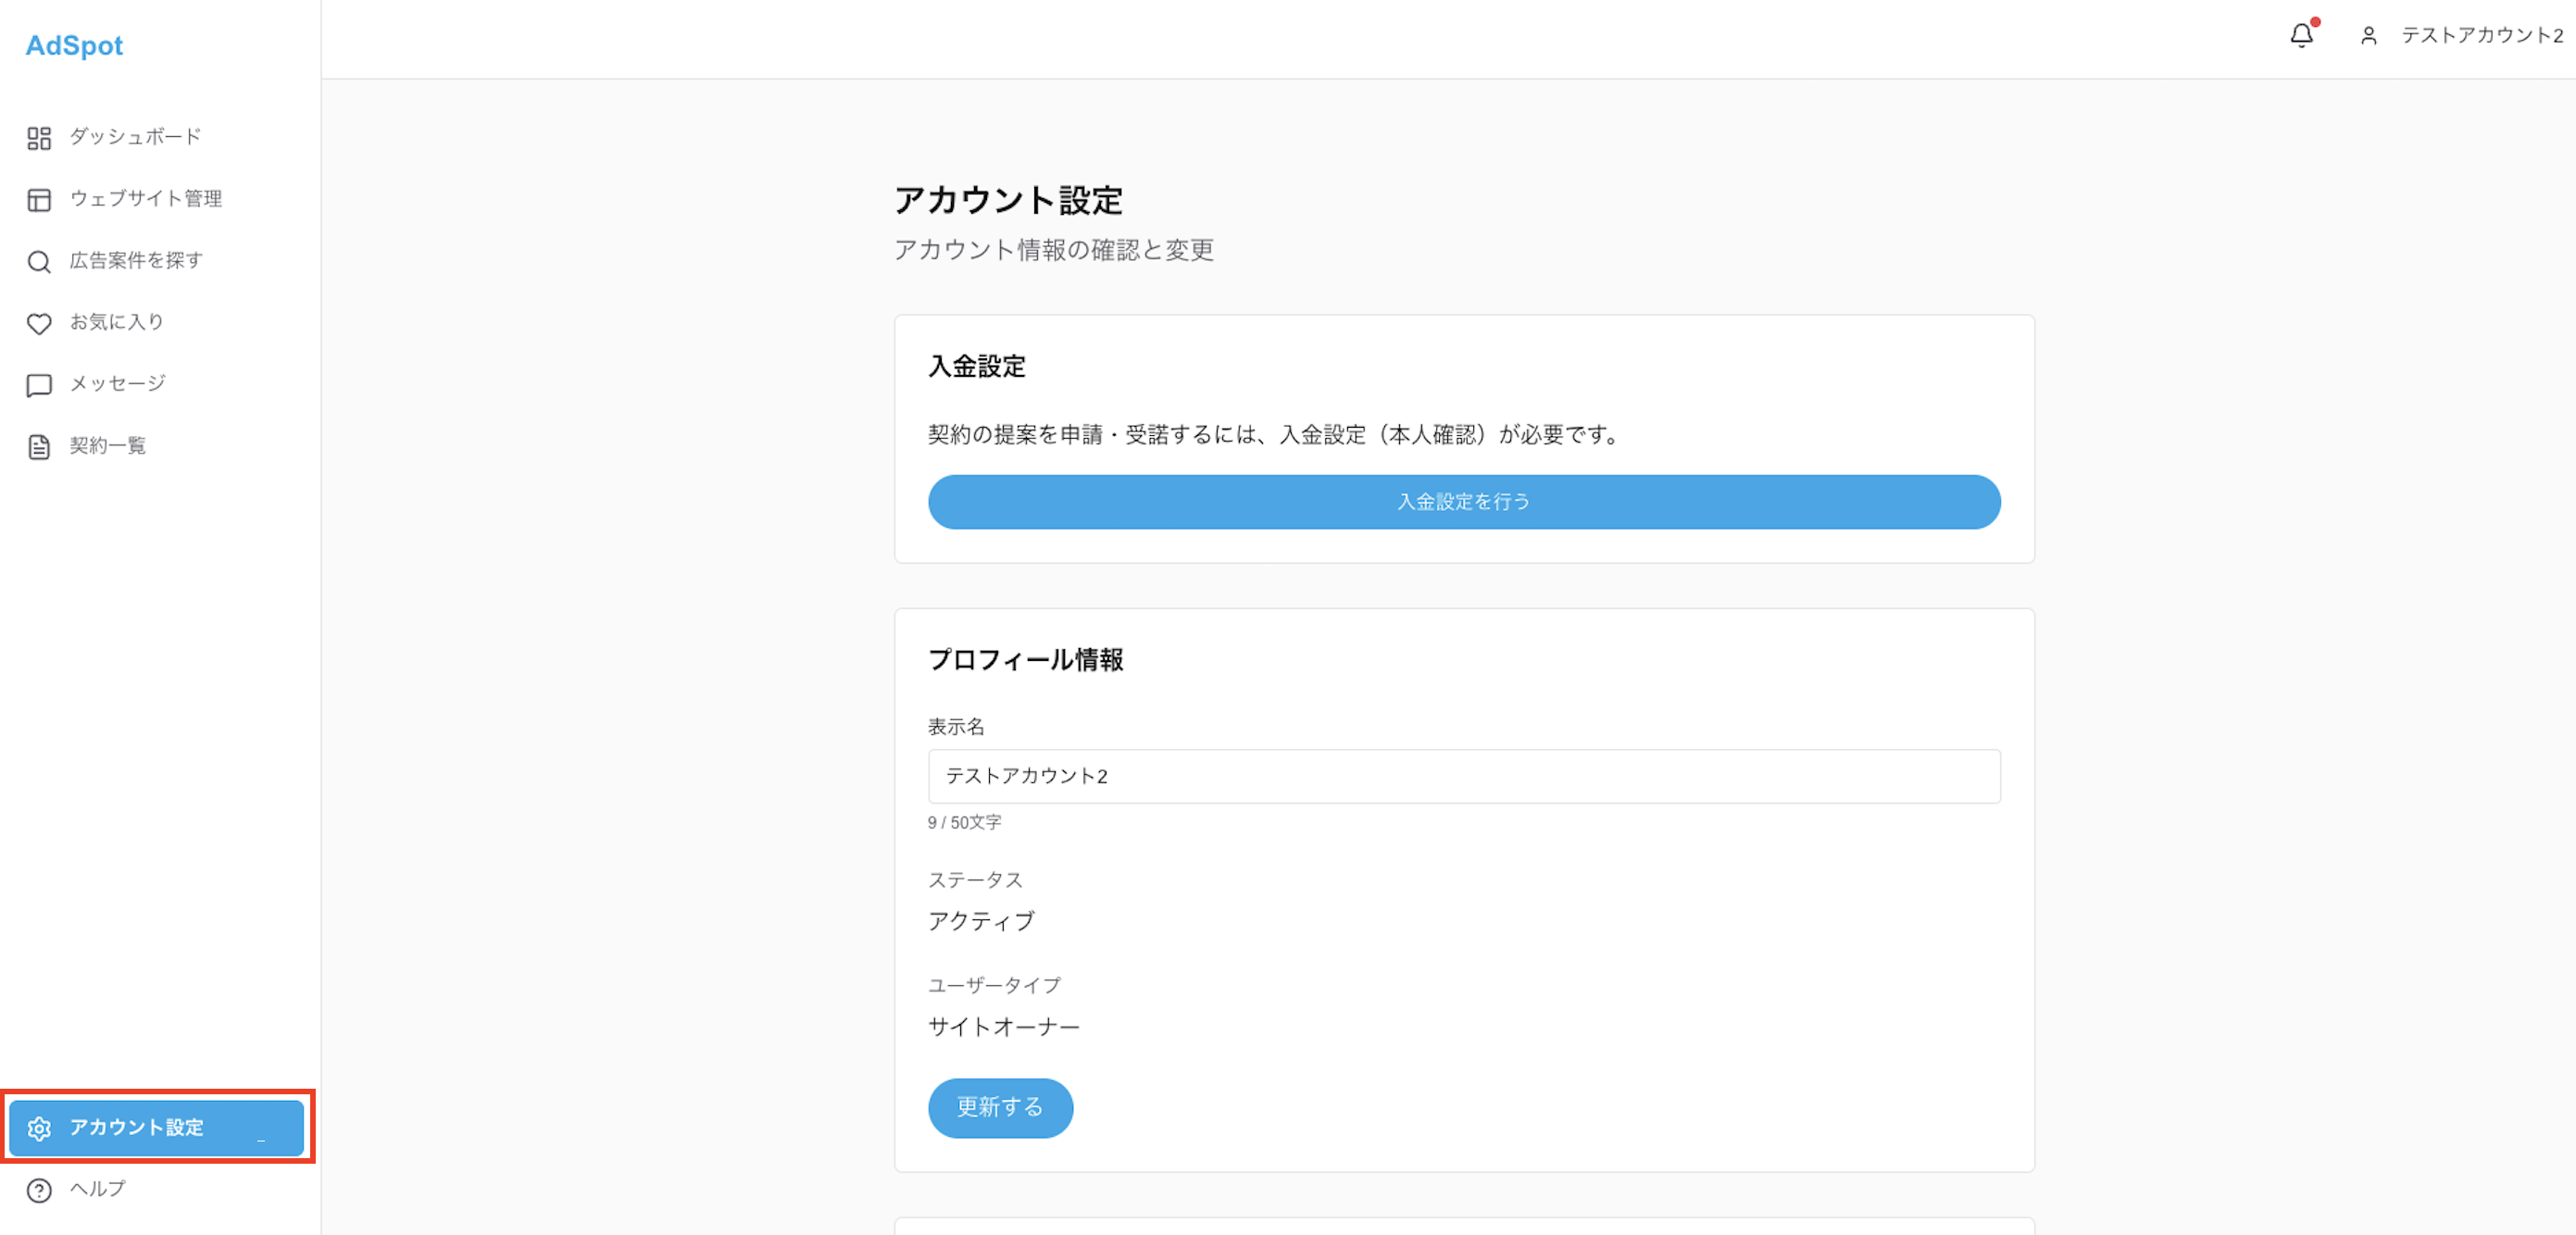
Task: Open the ヘルプ question mark icon
Action: (x=39, y=1189)
